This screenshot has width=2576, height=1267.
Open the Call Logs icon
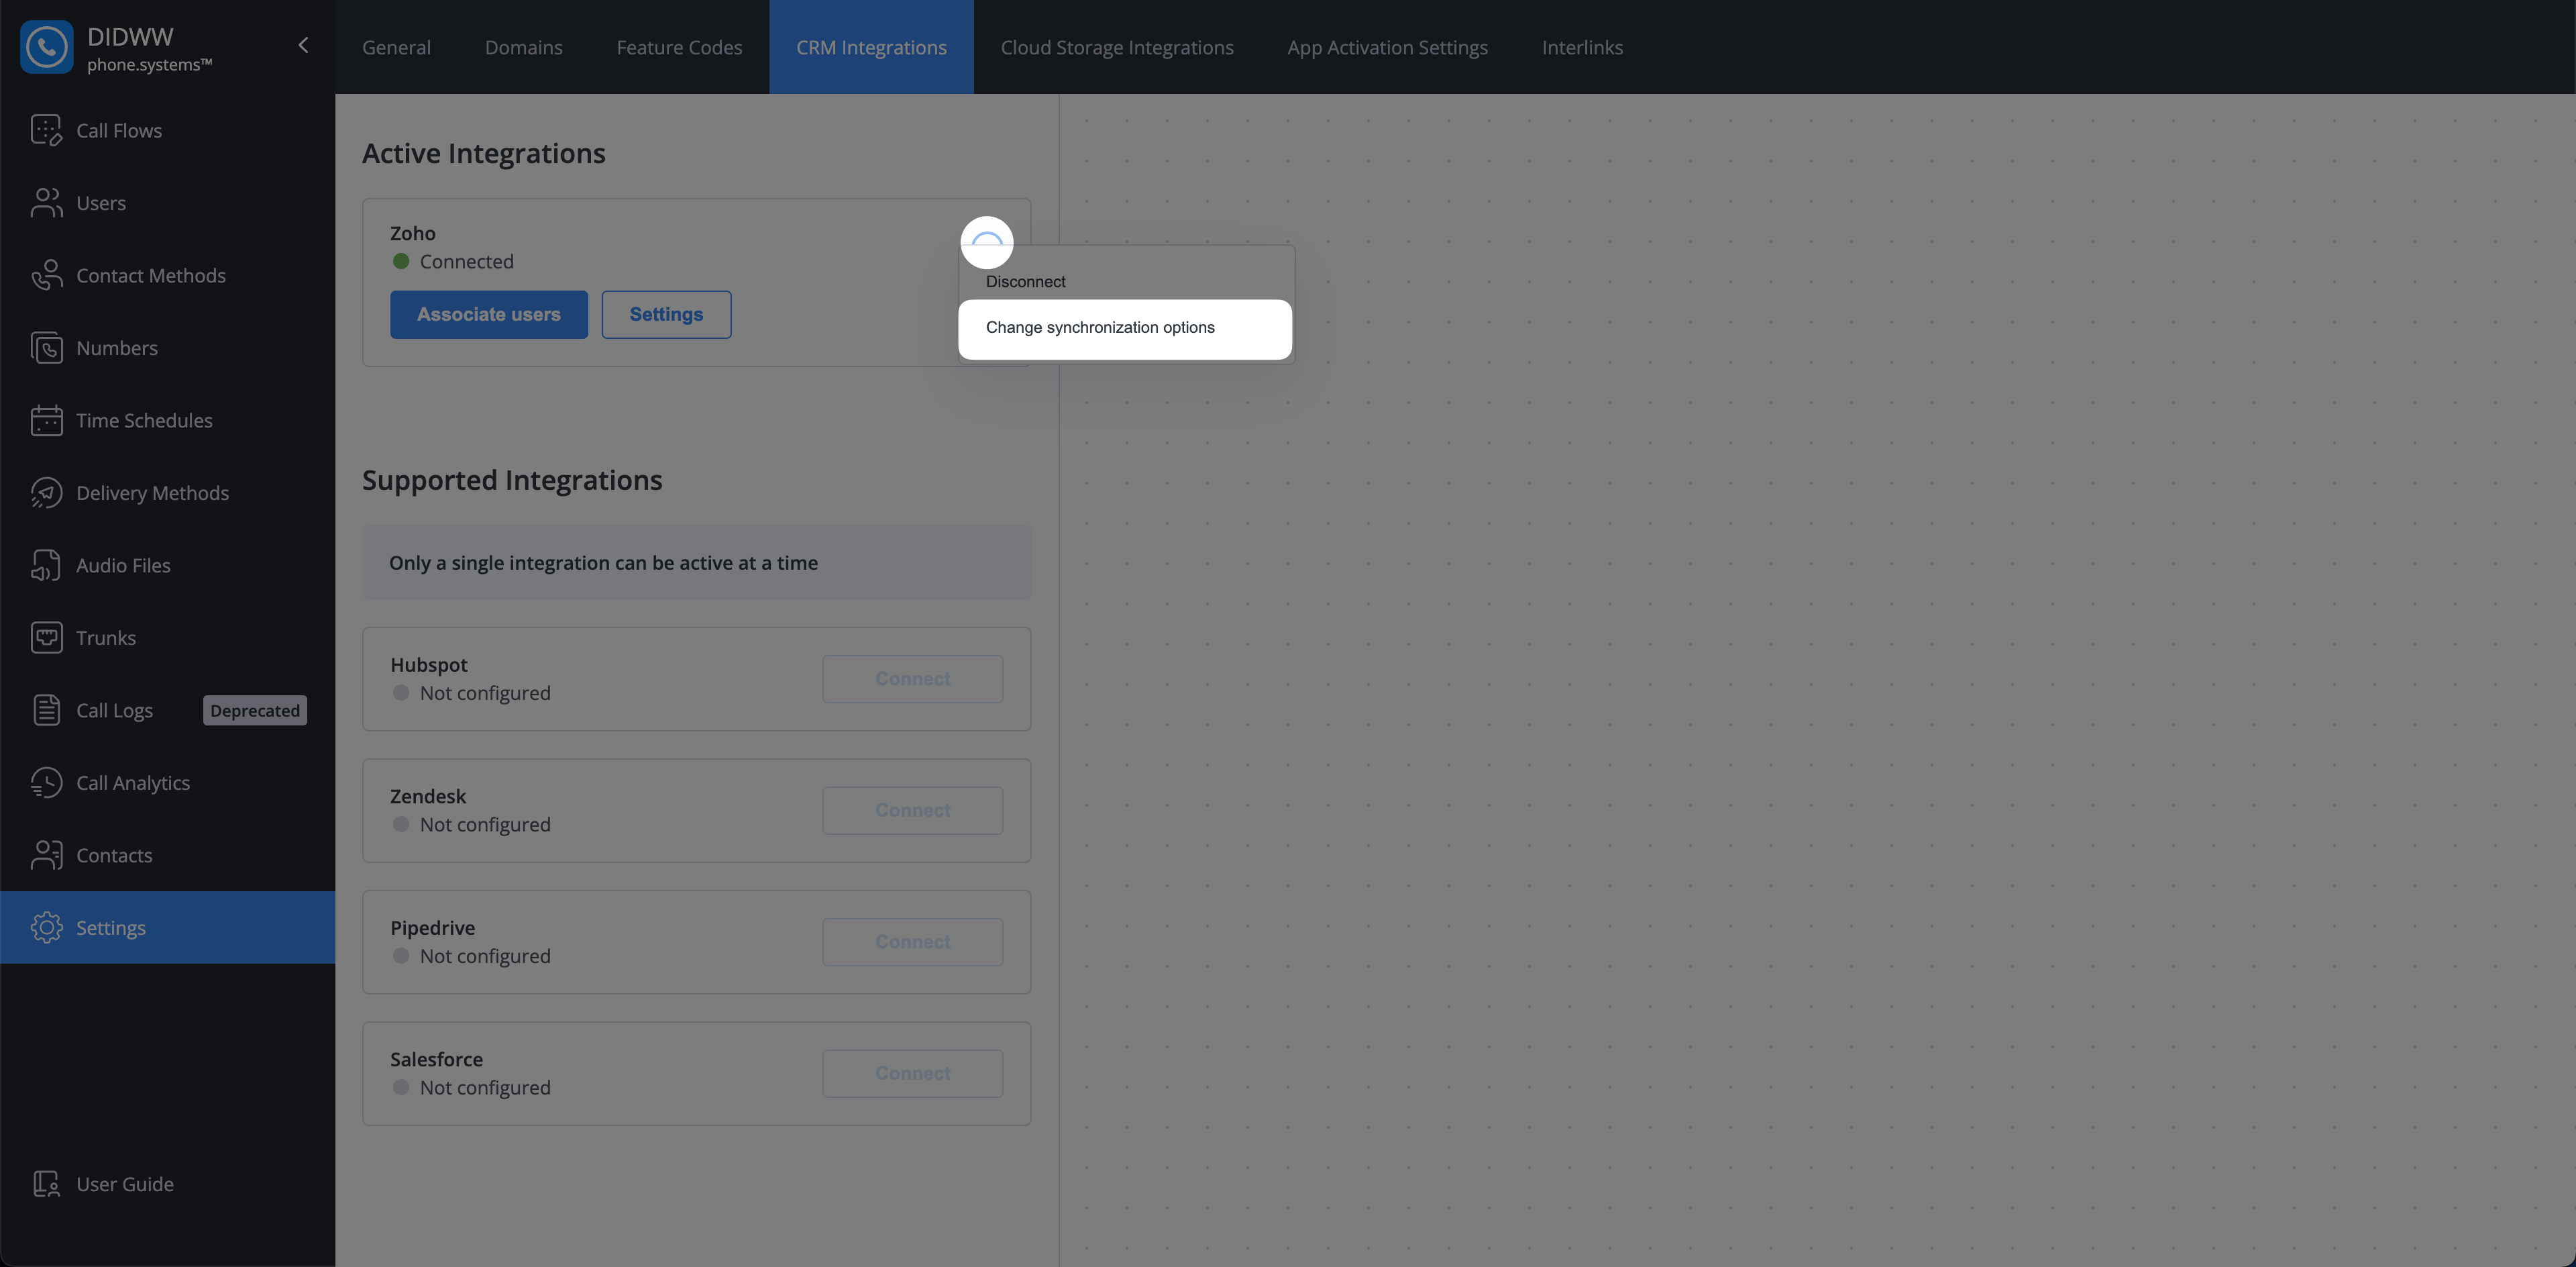coord(46,710)
